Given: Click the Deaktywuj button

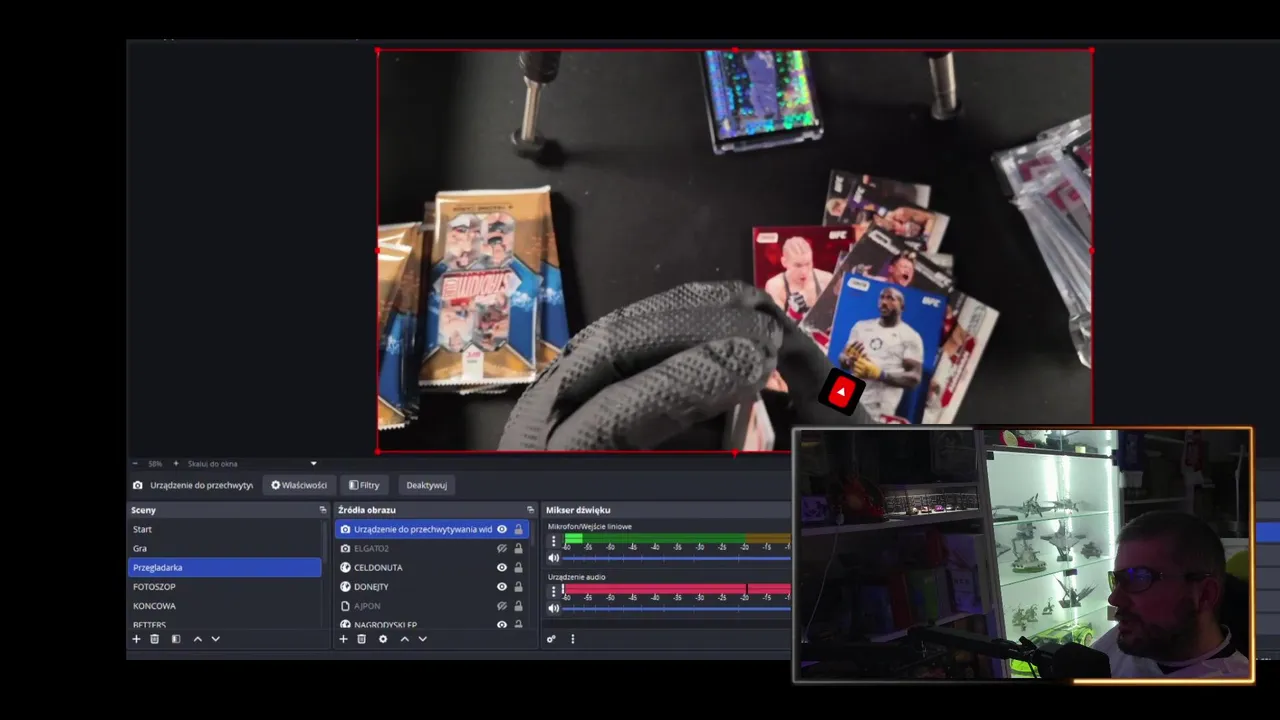Looking at the screenshot, I should click(427, 485).
